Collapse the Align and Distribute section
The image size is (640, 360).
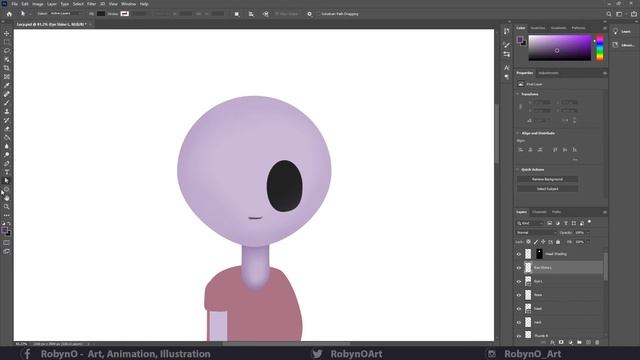pyautogui.click(x=518, y=133)
